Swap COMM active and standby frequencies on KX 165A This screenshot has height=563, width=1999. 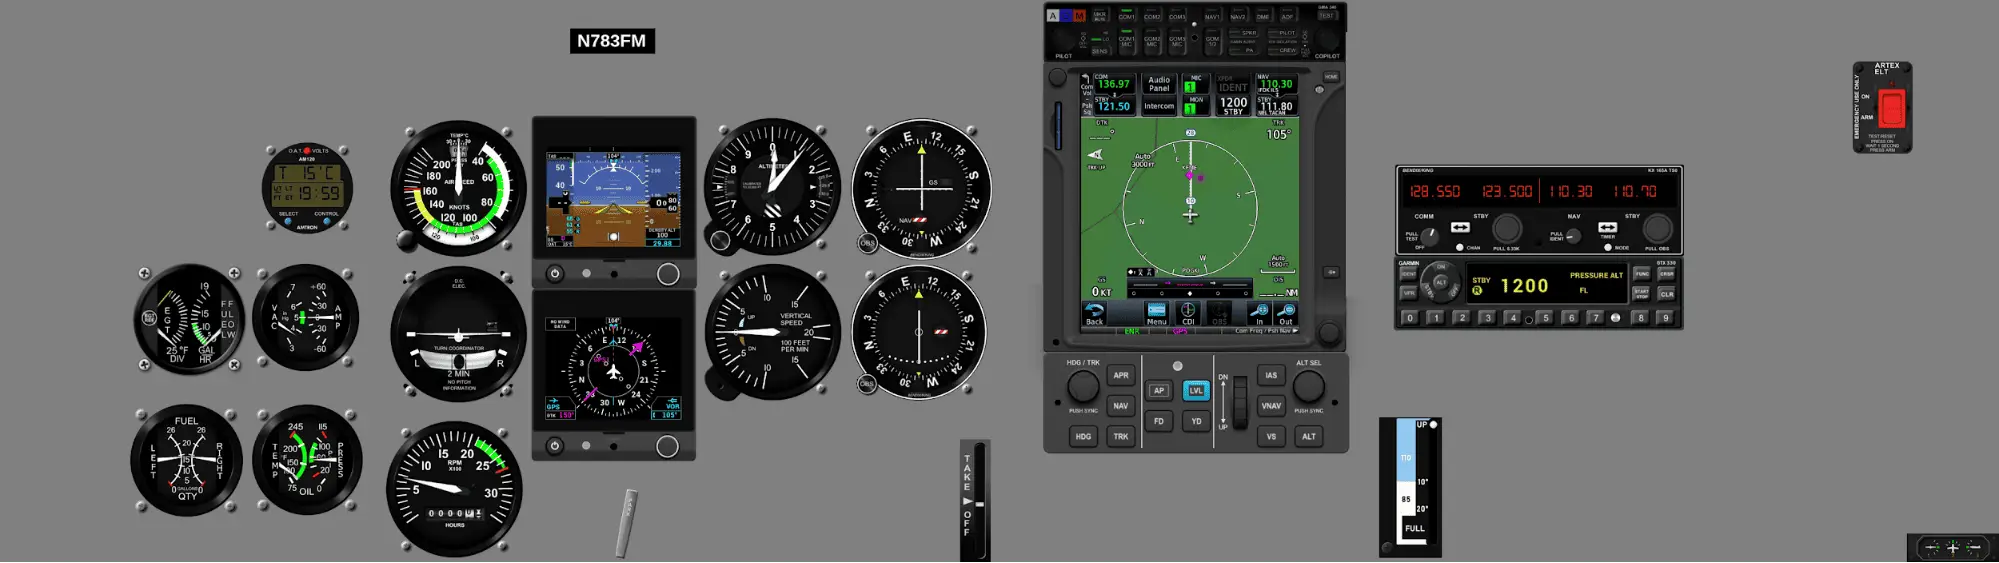(1460, 228)
